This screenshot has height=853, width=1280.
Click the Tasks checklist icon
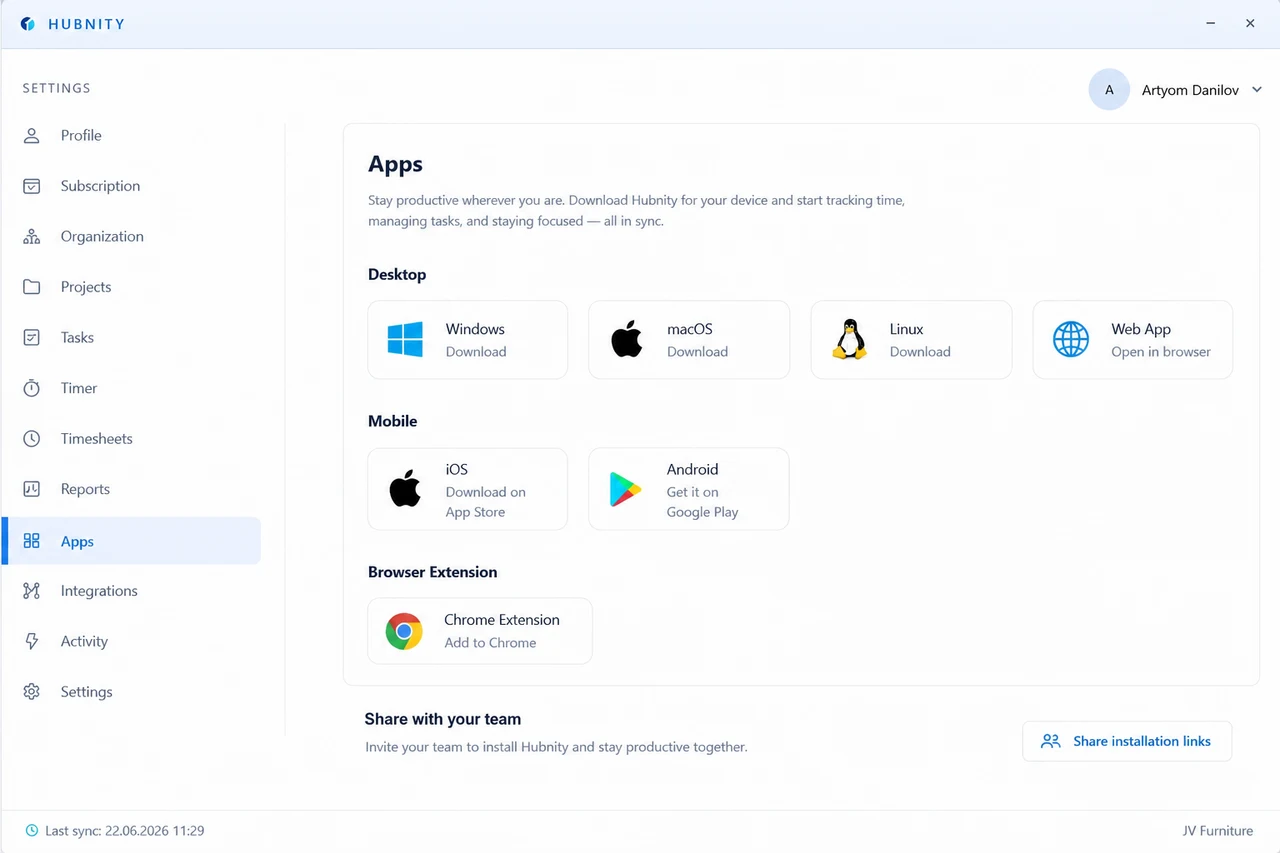point(32,337)
